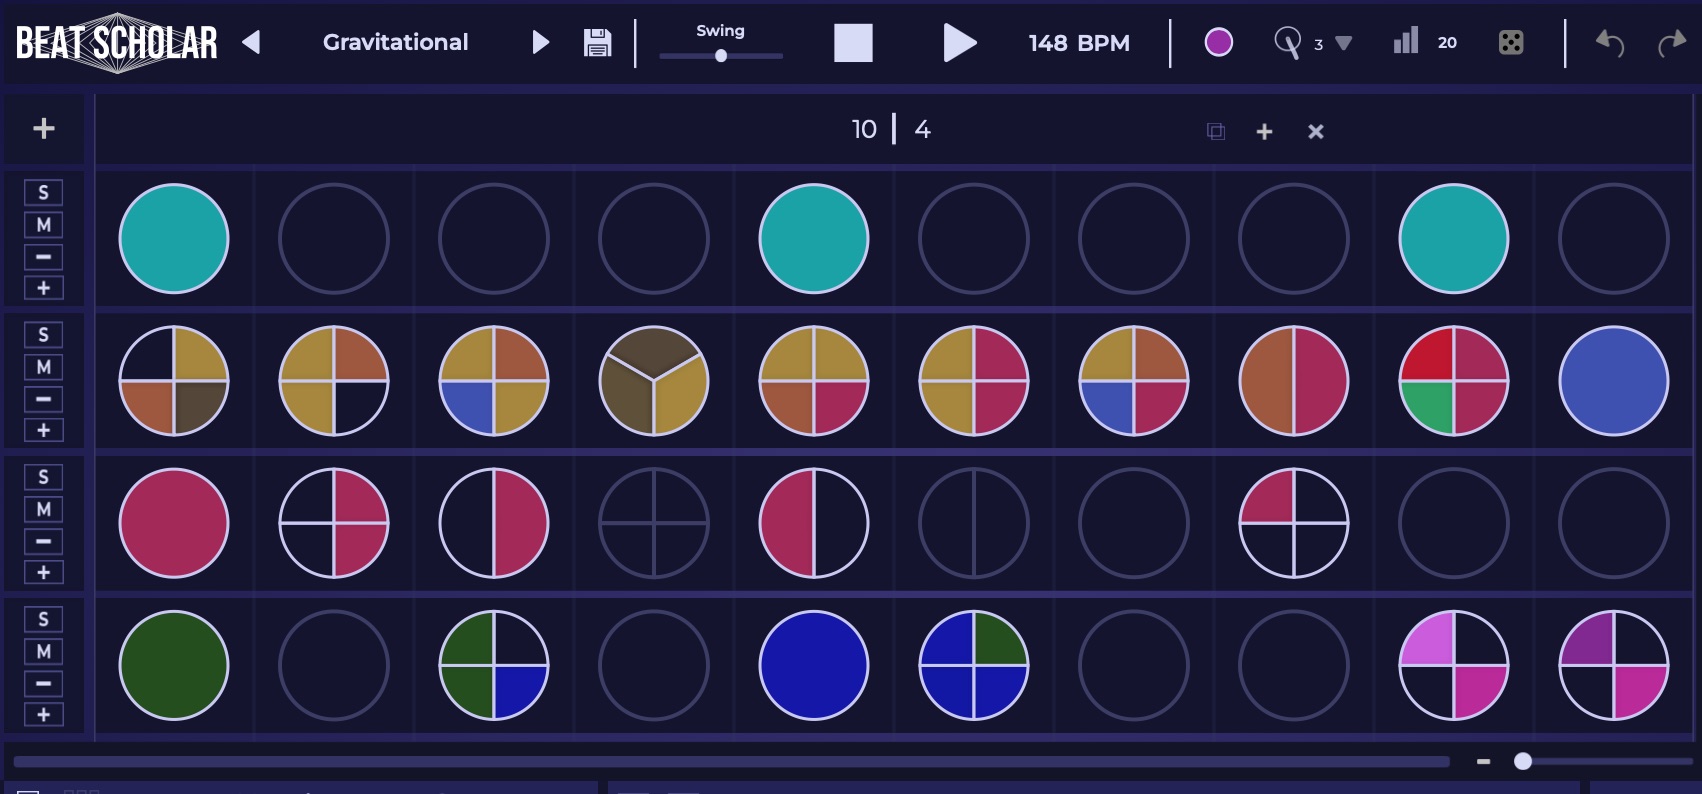Adjust the Swing slider handle
The width and height of the screenshot is (1702, 794).
720,56
